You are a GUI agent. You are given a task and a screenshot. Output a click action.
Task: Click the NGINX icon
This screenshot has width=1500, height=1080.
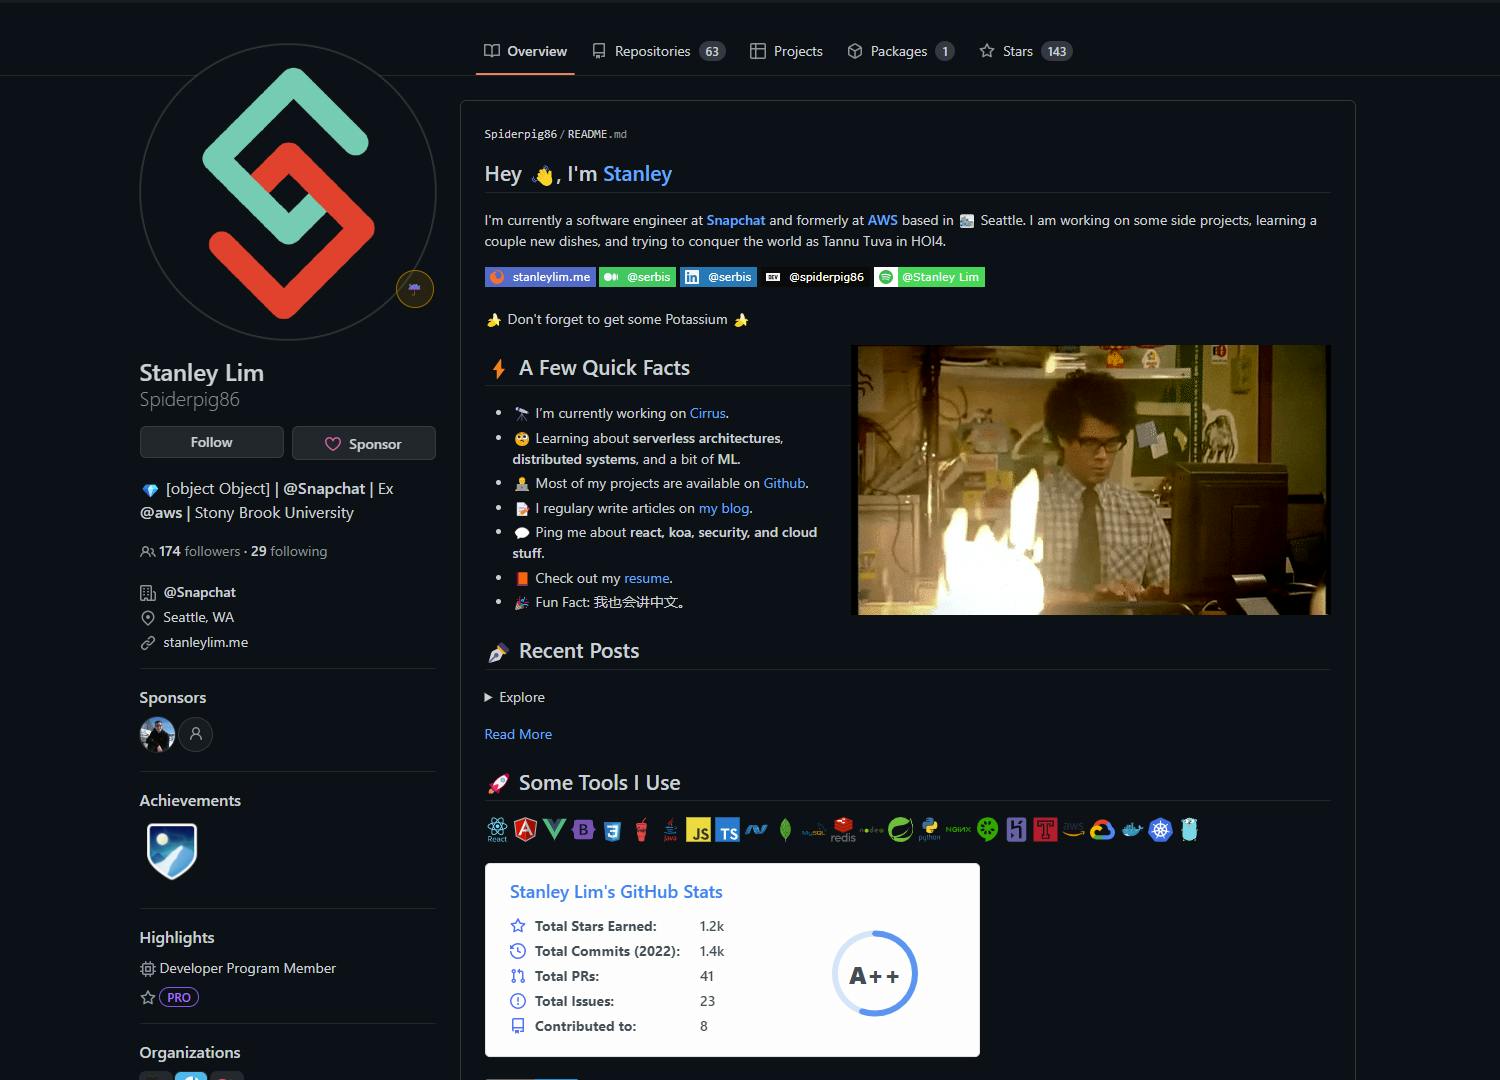point(958,829)
